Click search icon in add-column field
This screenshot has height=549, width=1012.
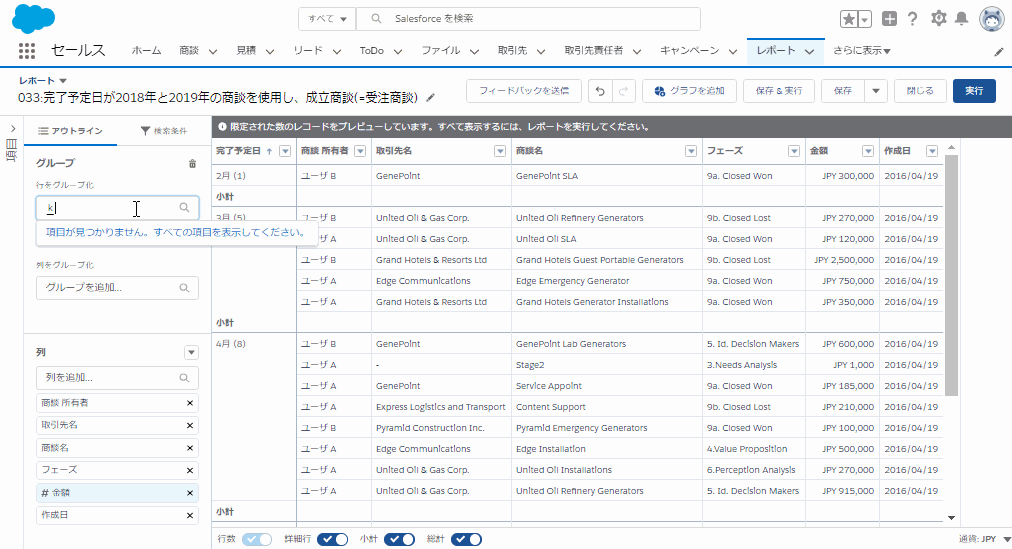click(x=185, y=378)
